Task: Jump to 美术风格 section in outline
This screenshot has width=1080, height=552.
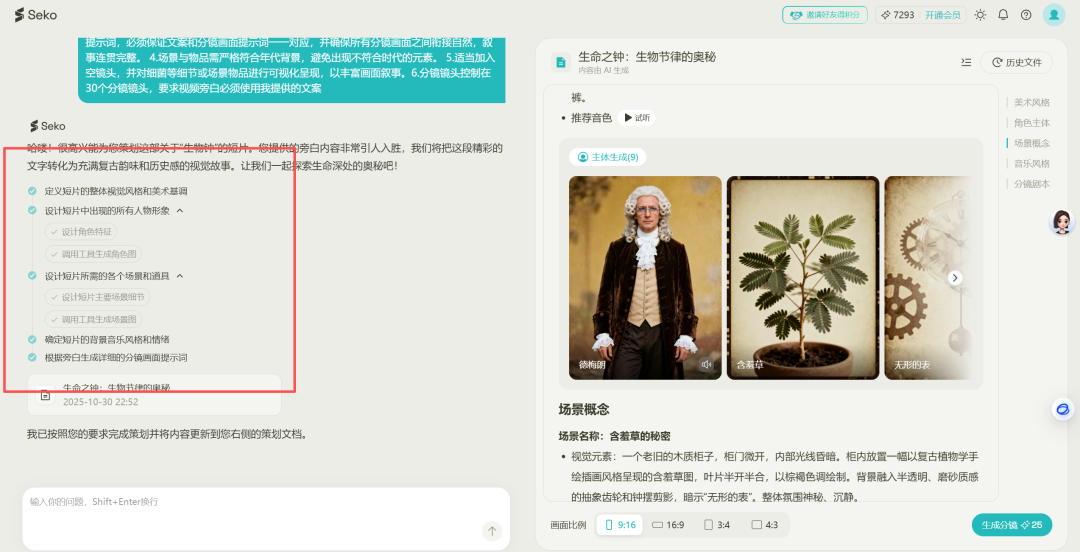Action: coord(1031,102)
